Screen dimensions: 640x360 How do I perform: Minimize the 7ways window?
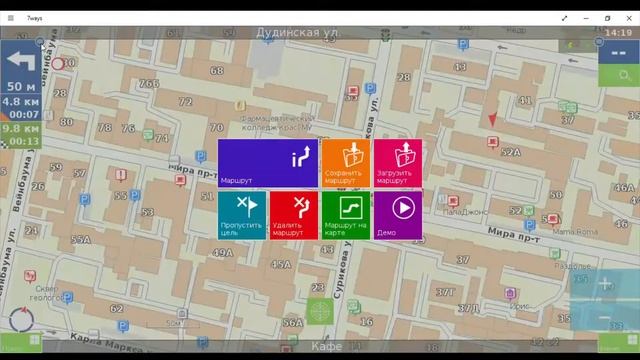click(586, 18)
